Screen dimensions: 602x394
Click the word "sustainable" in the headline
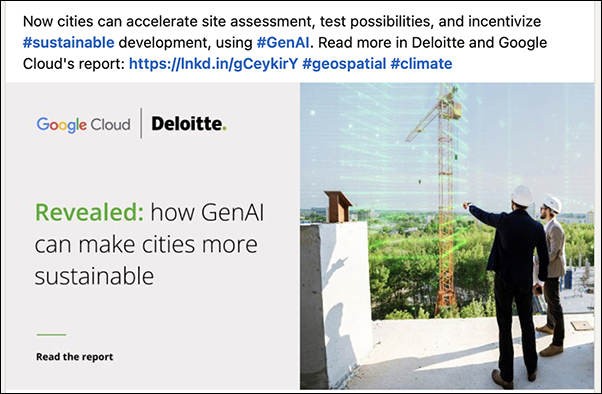[94, 276]
